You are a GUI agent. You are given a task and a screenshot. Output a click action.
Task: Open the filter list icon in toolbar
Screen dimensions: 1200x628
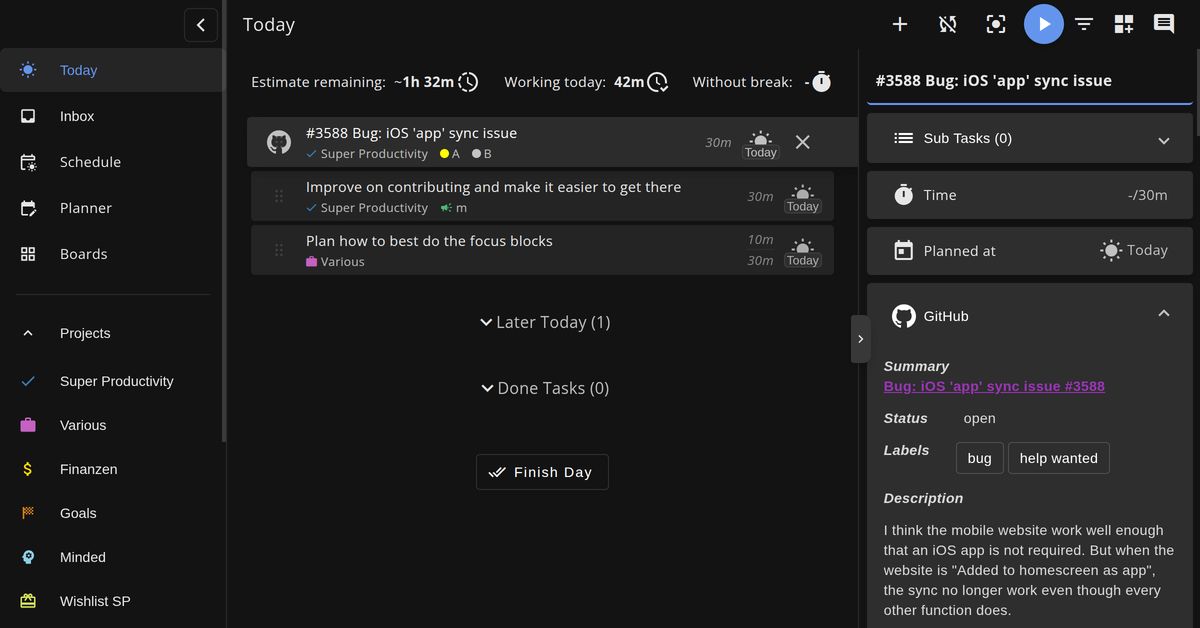[x=1084, y=24]
